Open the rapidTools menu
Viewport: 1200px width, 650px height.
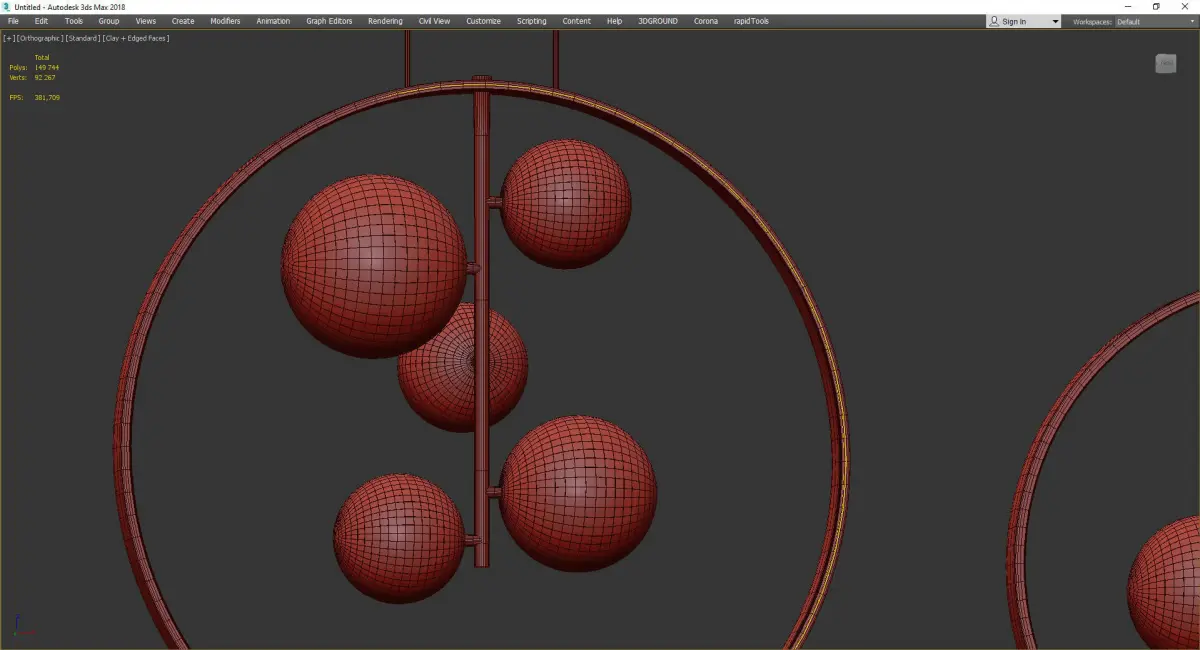750,21
